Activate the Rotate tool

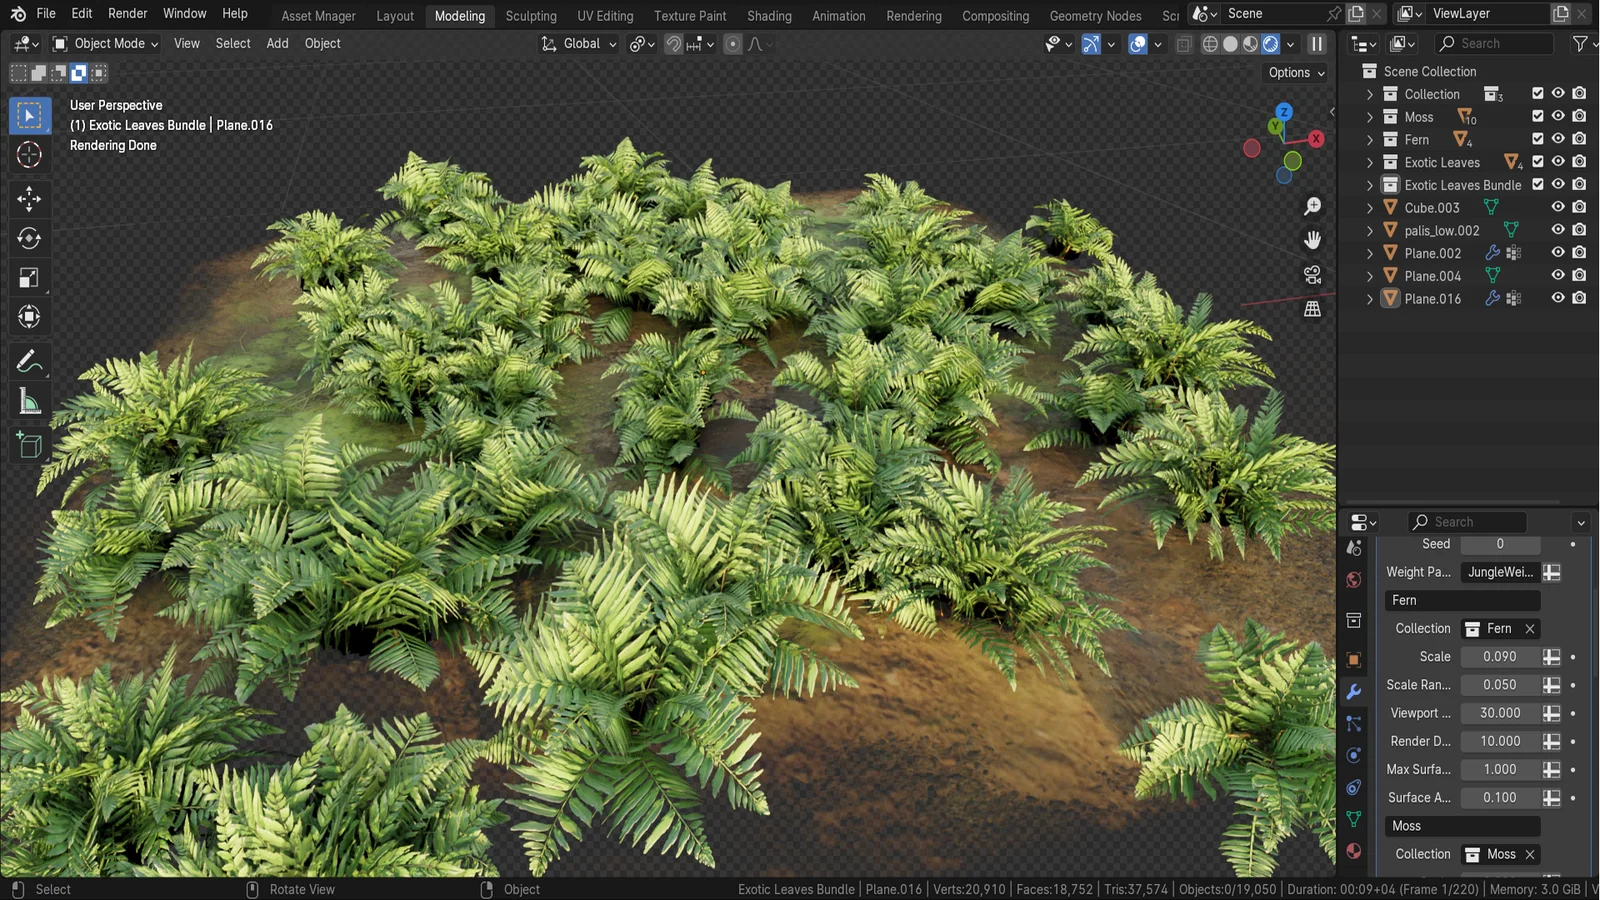(30, 238)
